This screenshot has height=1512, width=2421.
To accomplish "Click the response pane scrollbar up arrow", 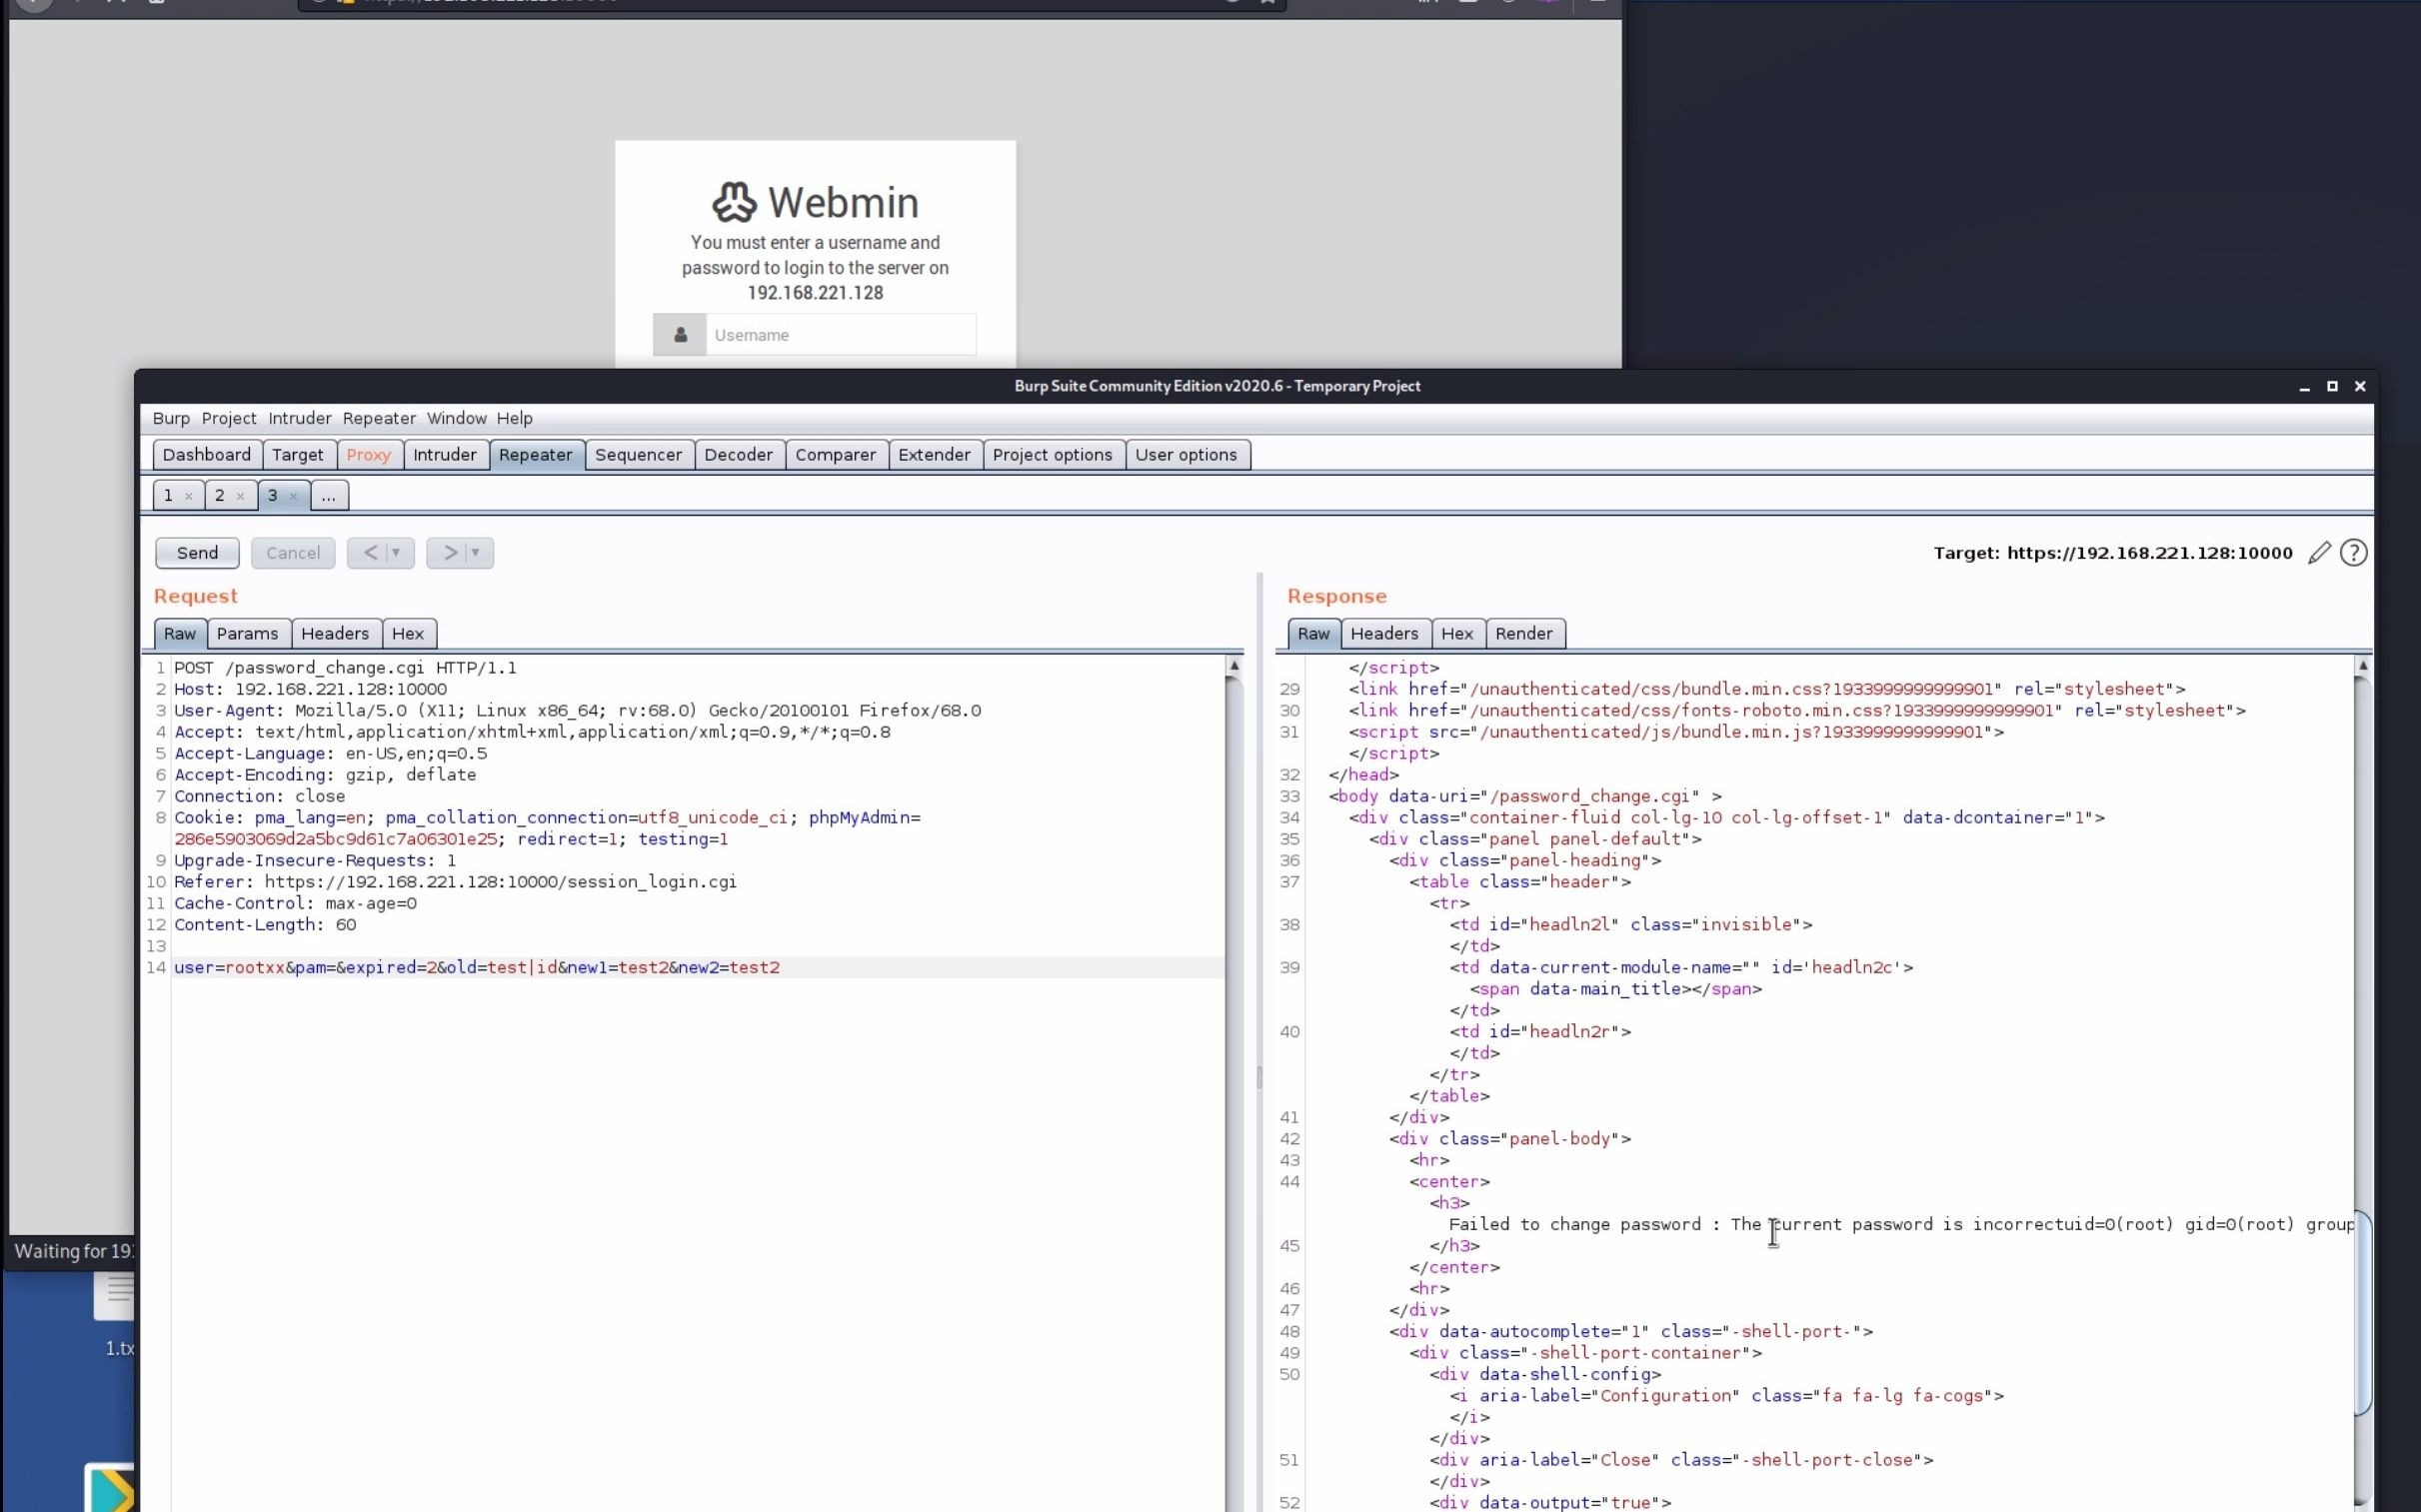I will (2362, 666).
